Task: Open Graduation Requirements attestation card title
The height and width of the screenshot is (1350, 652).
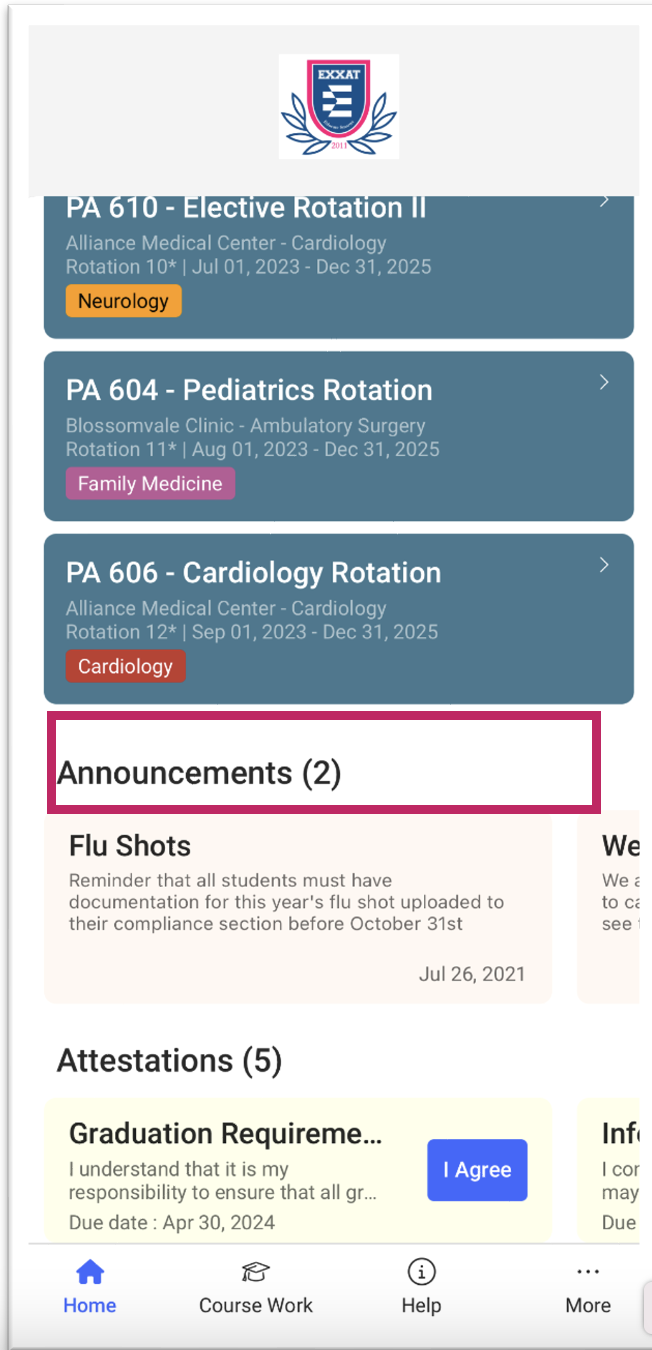Action: [x=225, y=1134]
